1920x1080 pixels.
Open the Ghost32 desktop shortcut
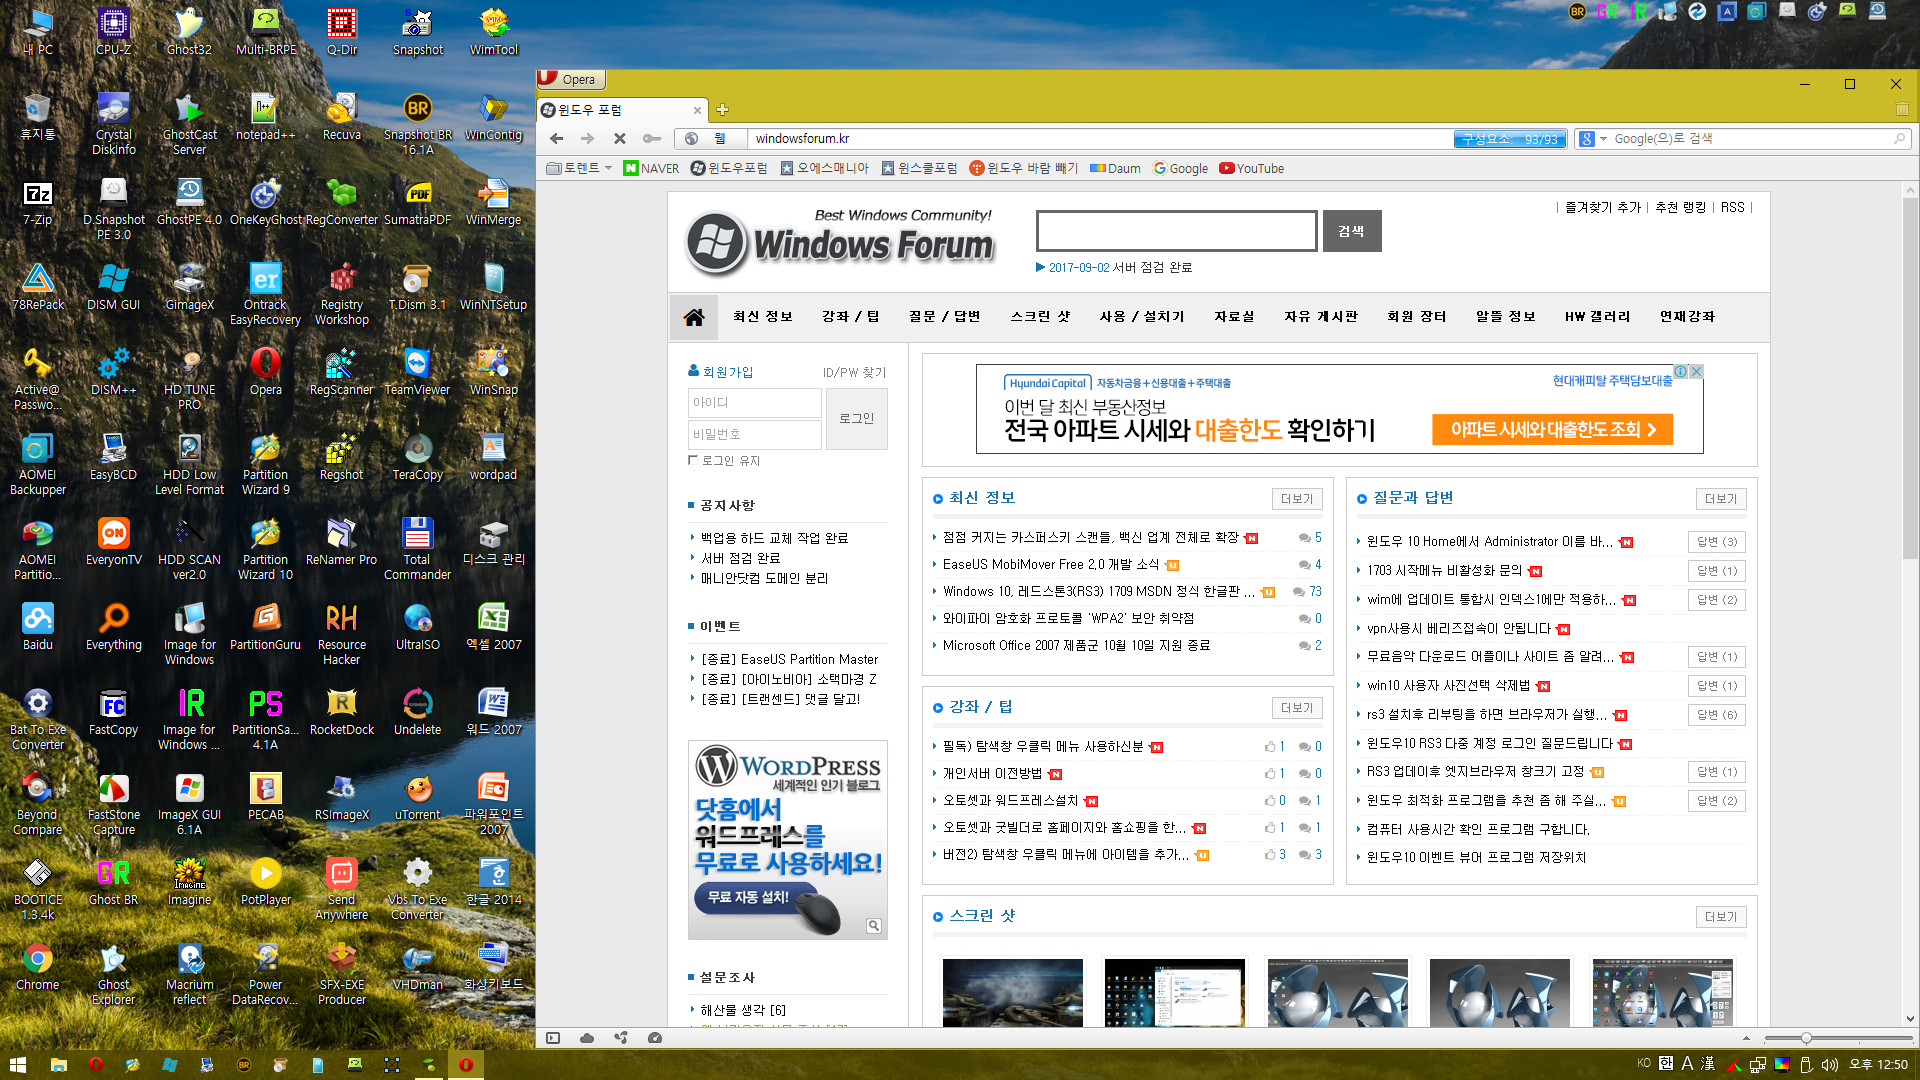(189, 32)
